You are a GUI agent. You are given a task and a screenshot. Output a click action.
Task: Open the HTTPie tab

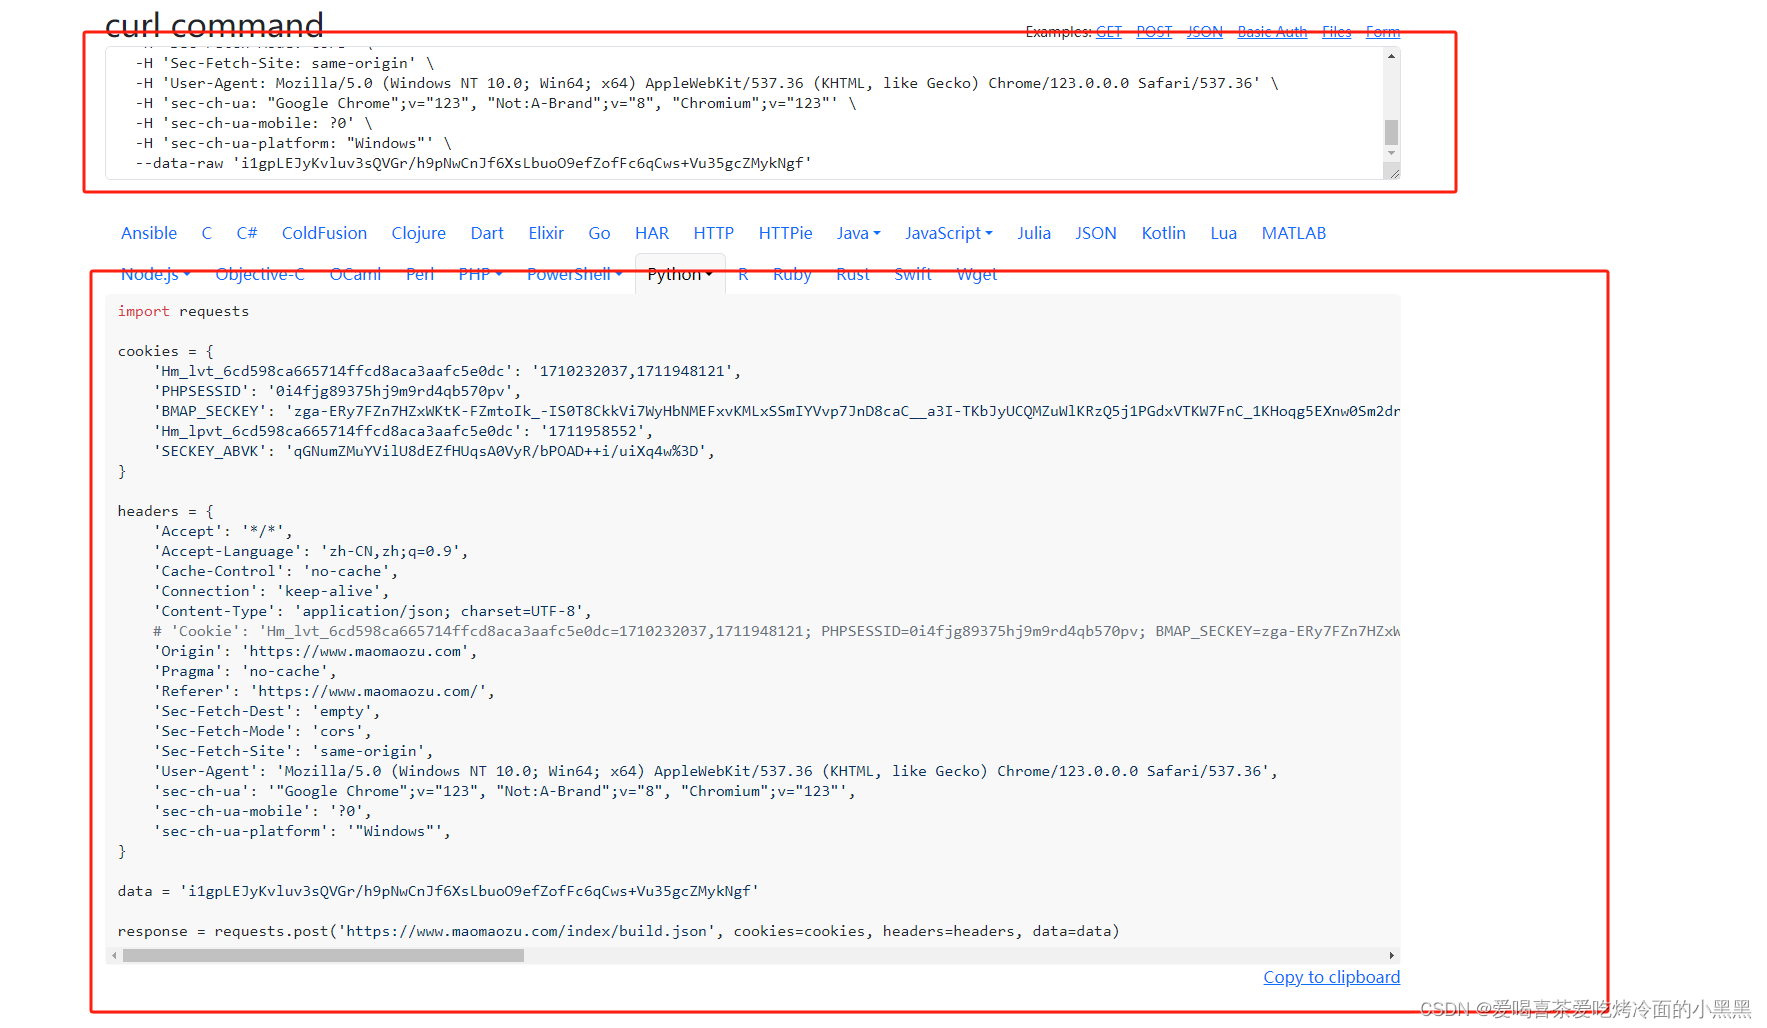click(785, 233)
